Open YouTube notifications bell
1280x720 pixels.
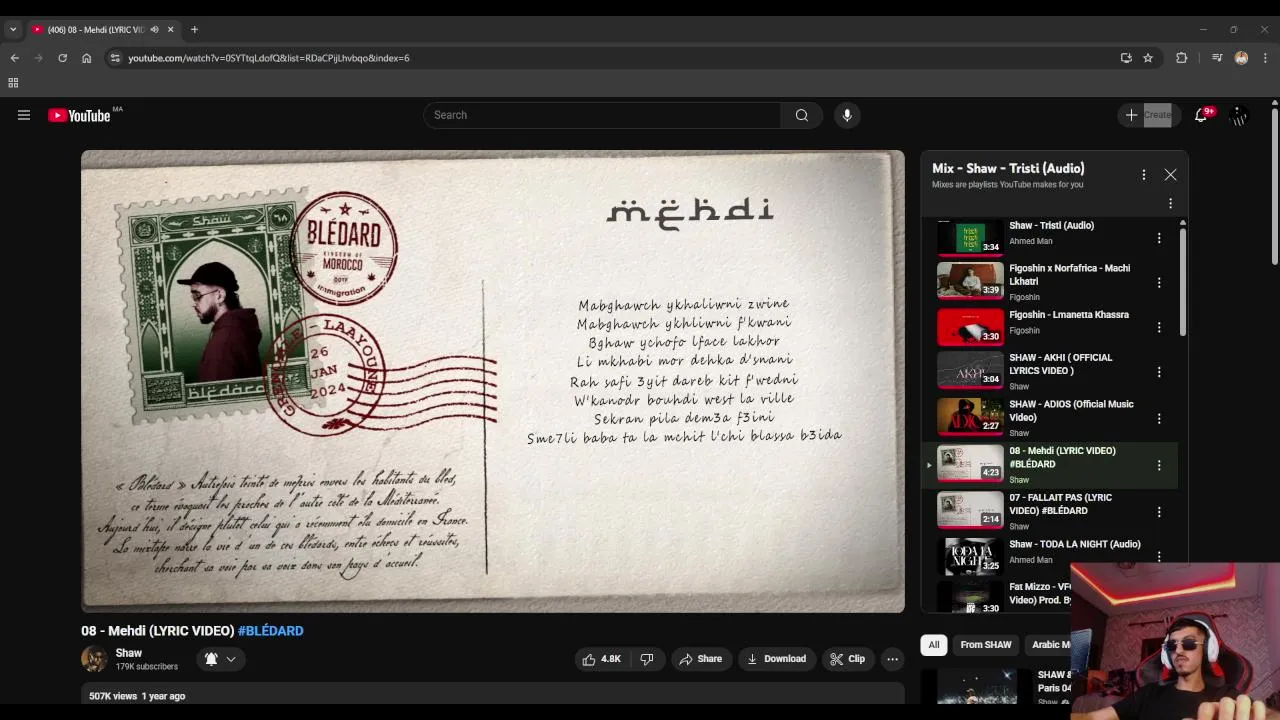click(x=1201, y=115)
